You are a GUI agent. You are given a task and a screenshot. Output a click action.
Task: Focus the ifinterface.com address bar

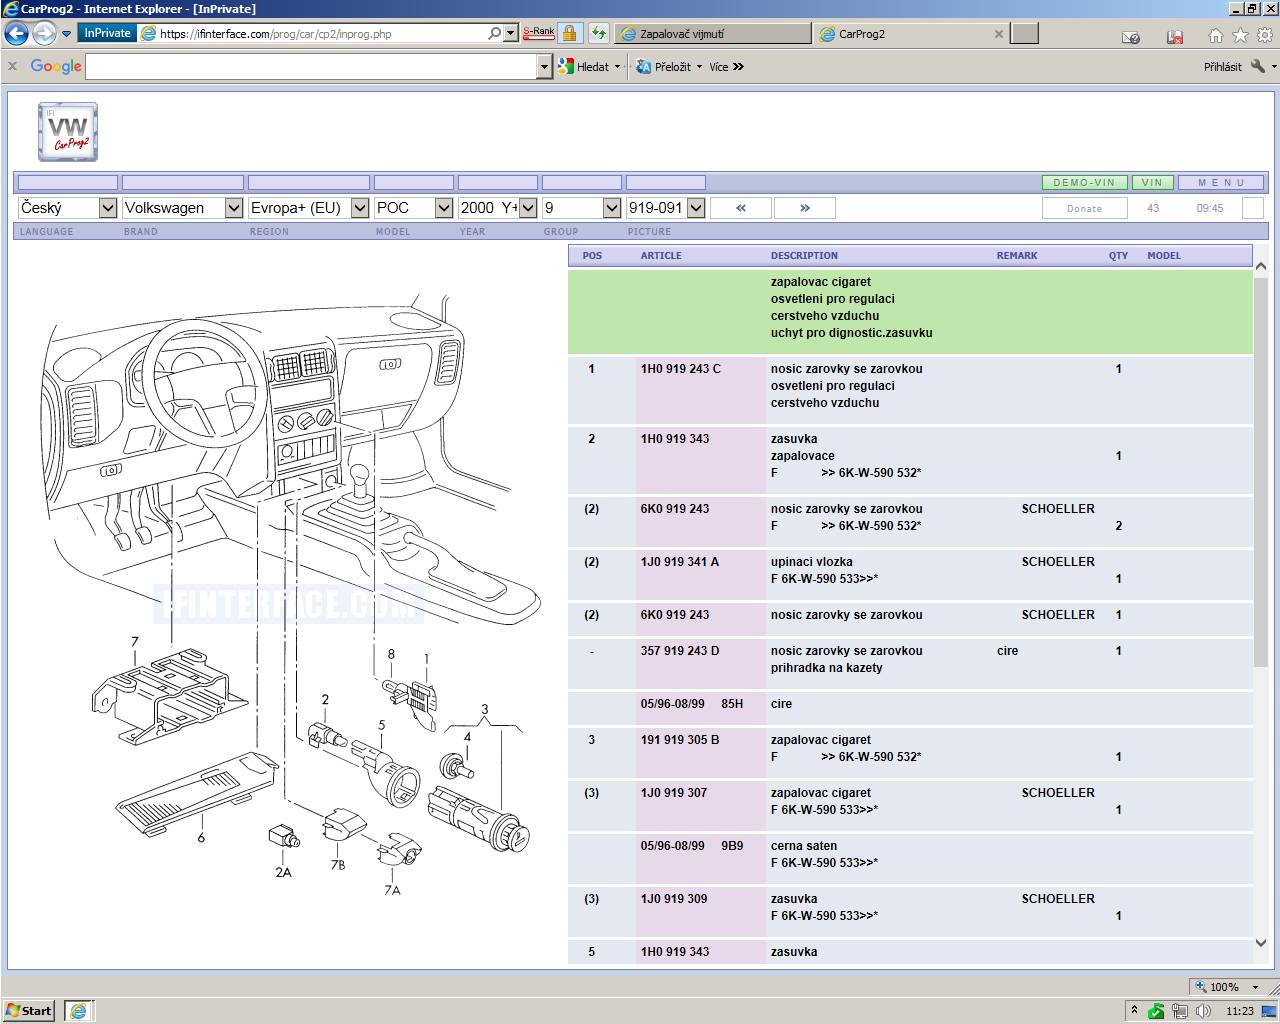pos(313,33)
